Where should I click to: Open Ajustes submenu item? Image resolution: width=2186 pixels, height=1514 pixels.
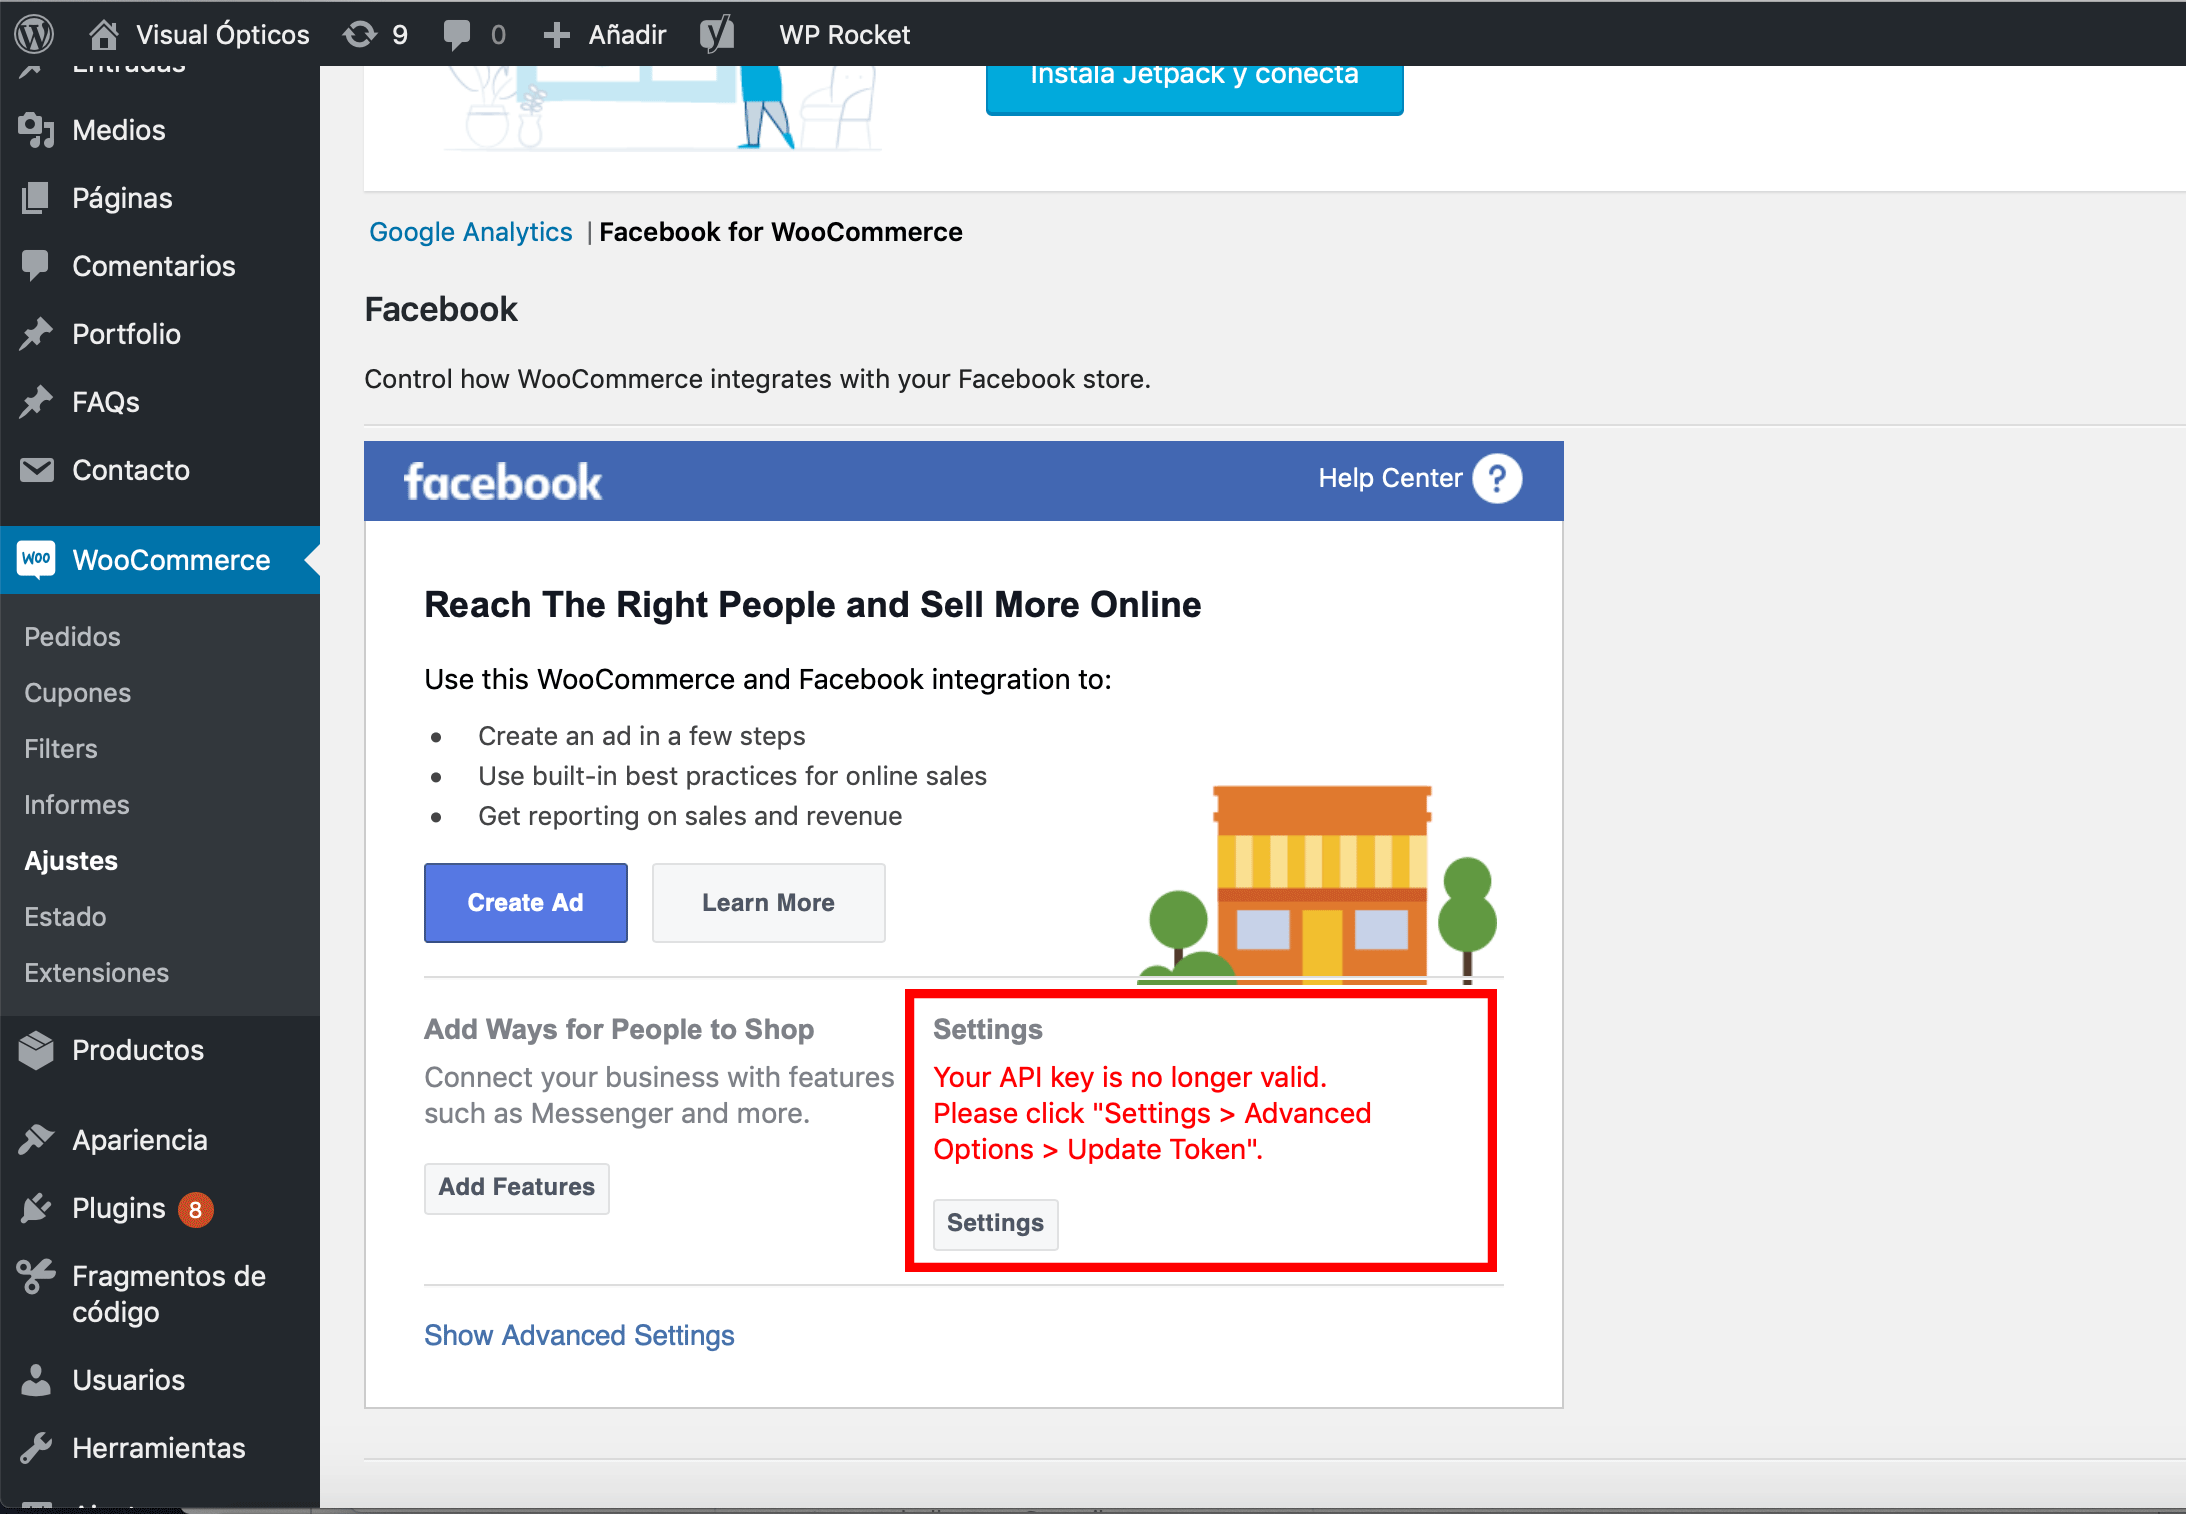[71, 861]
